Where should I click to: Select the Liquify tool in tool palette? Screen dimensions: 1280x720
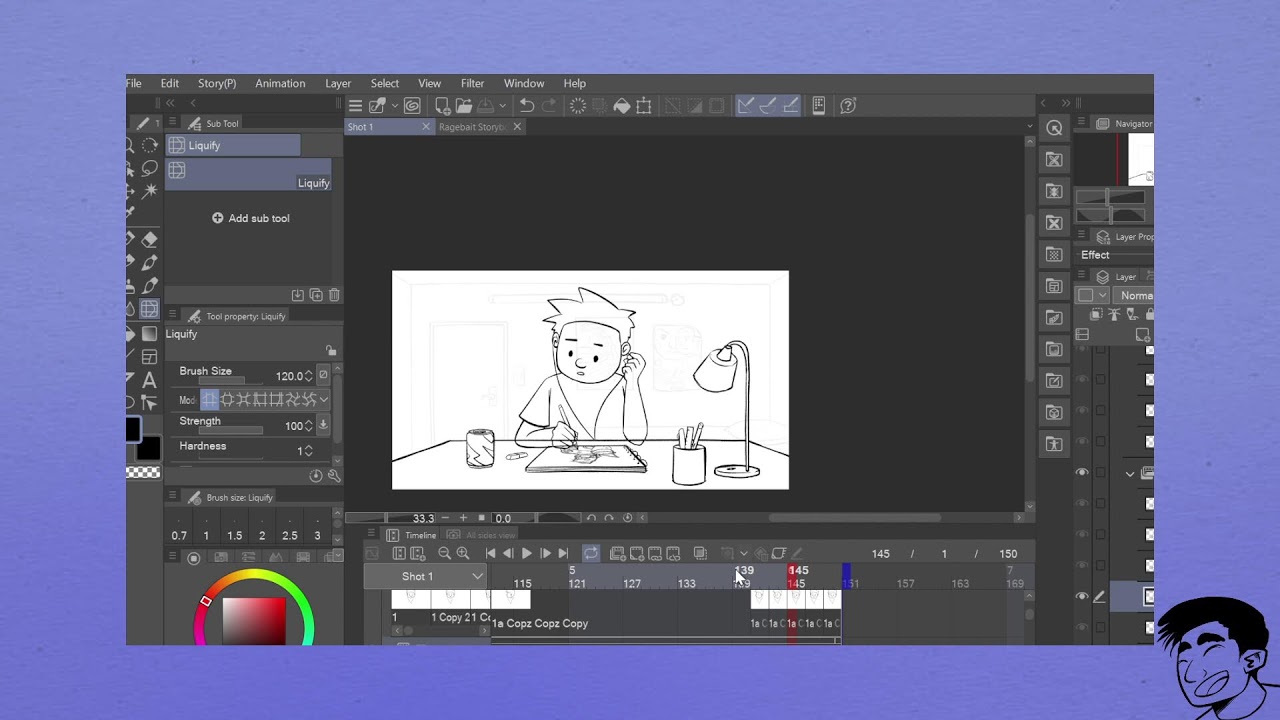tap(149, 309)
